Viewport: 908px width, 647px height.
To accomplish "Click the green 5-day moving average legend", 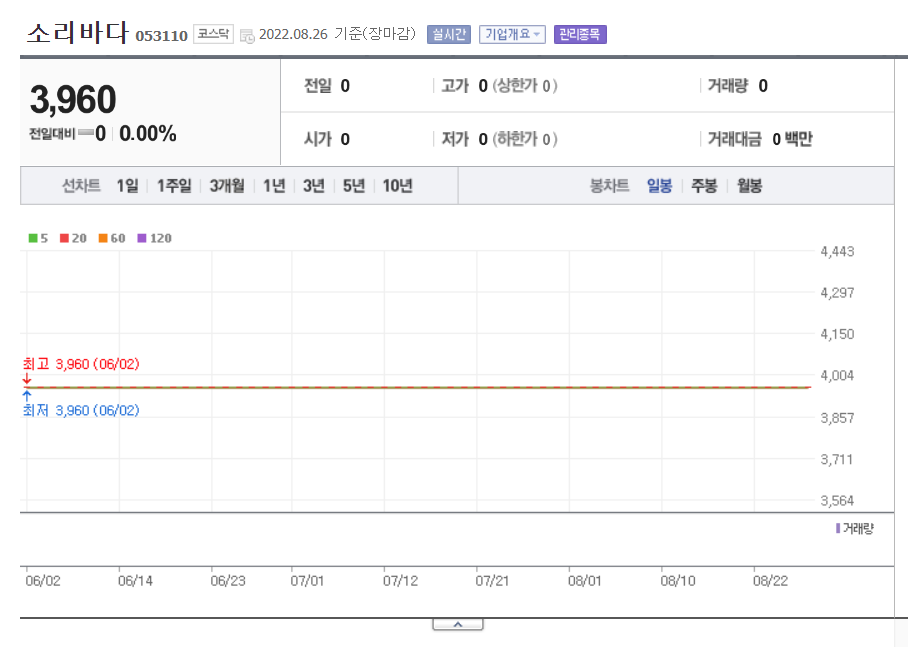I will (x=38, y=238).
